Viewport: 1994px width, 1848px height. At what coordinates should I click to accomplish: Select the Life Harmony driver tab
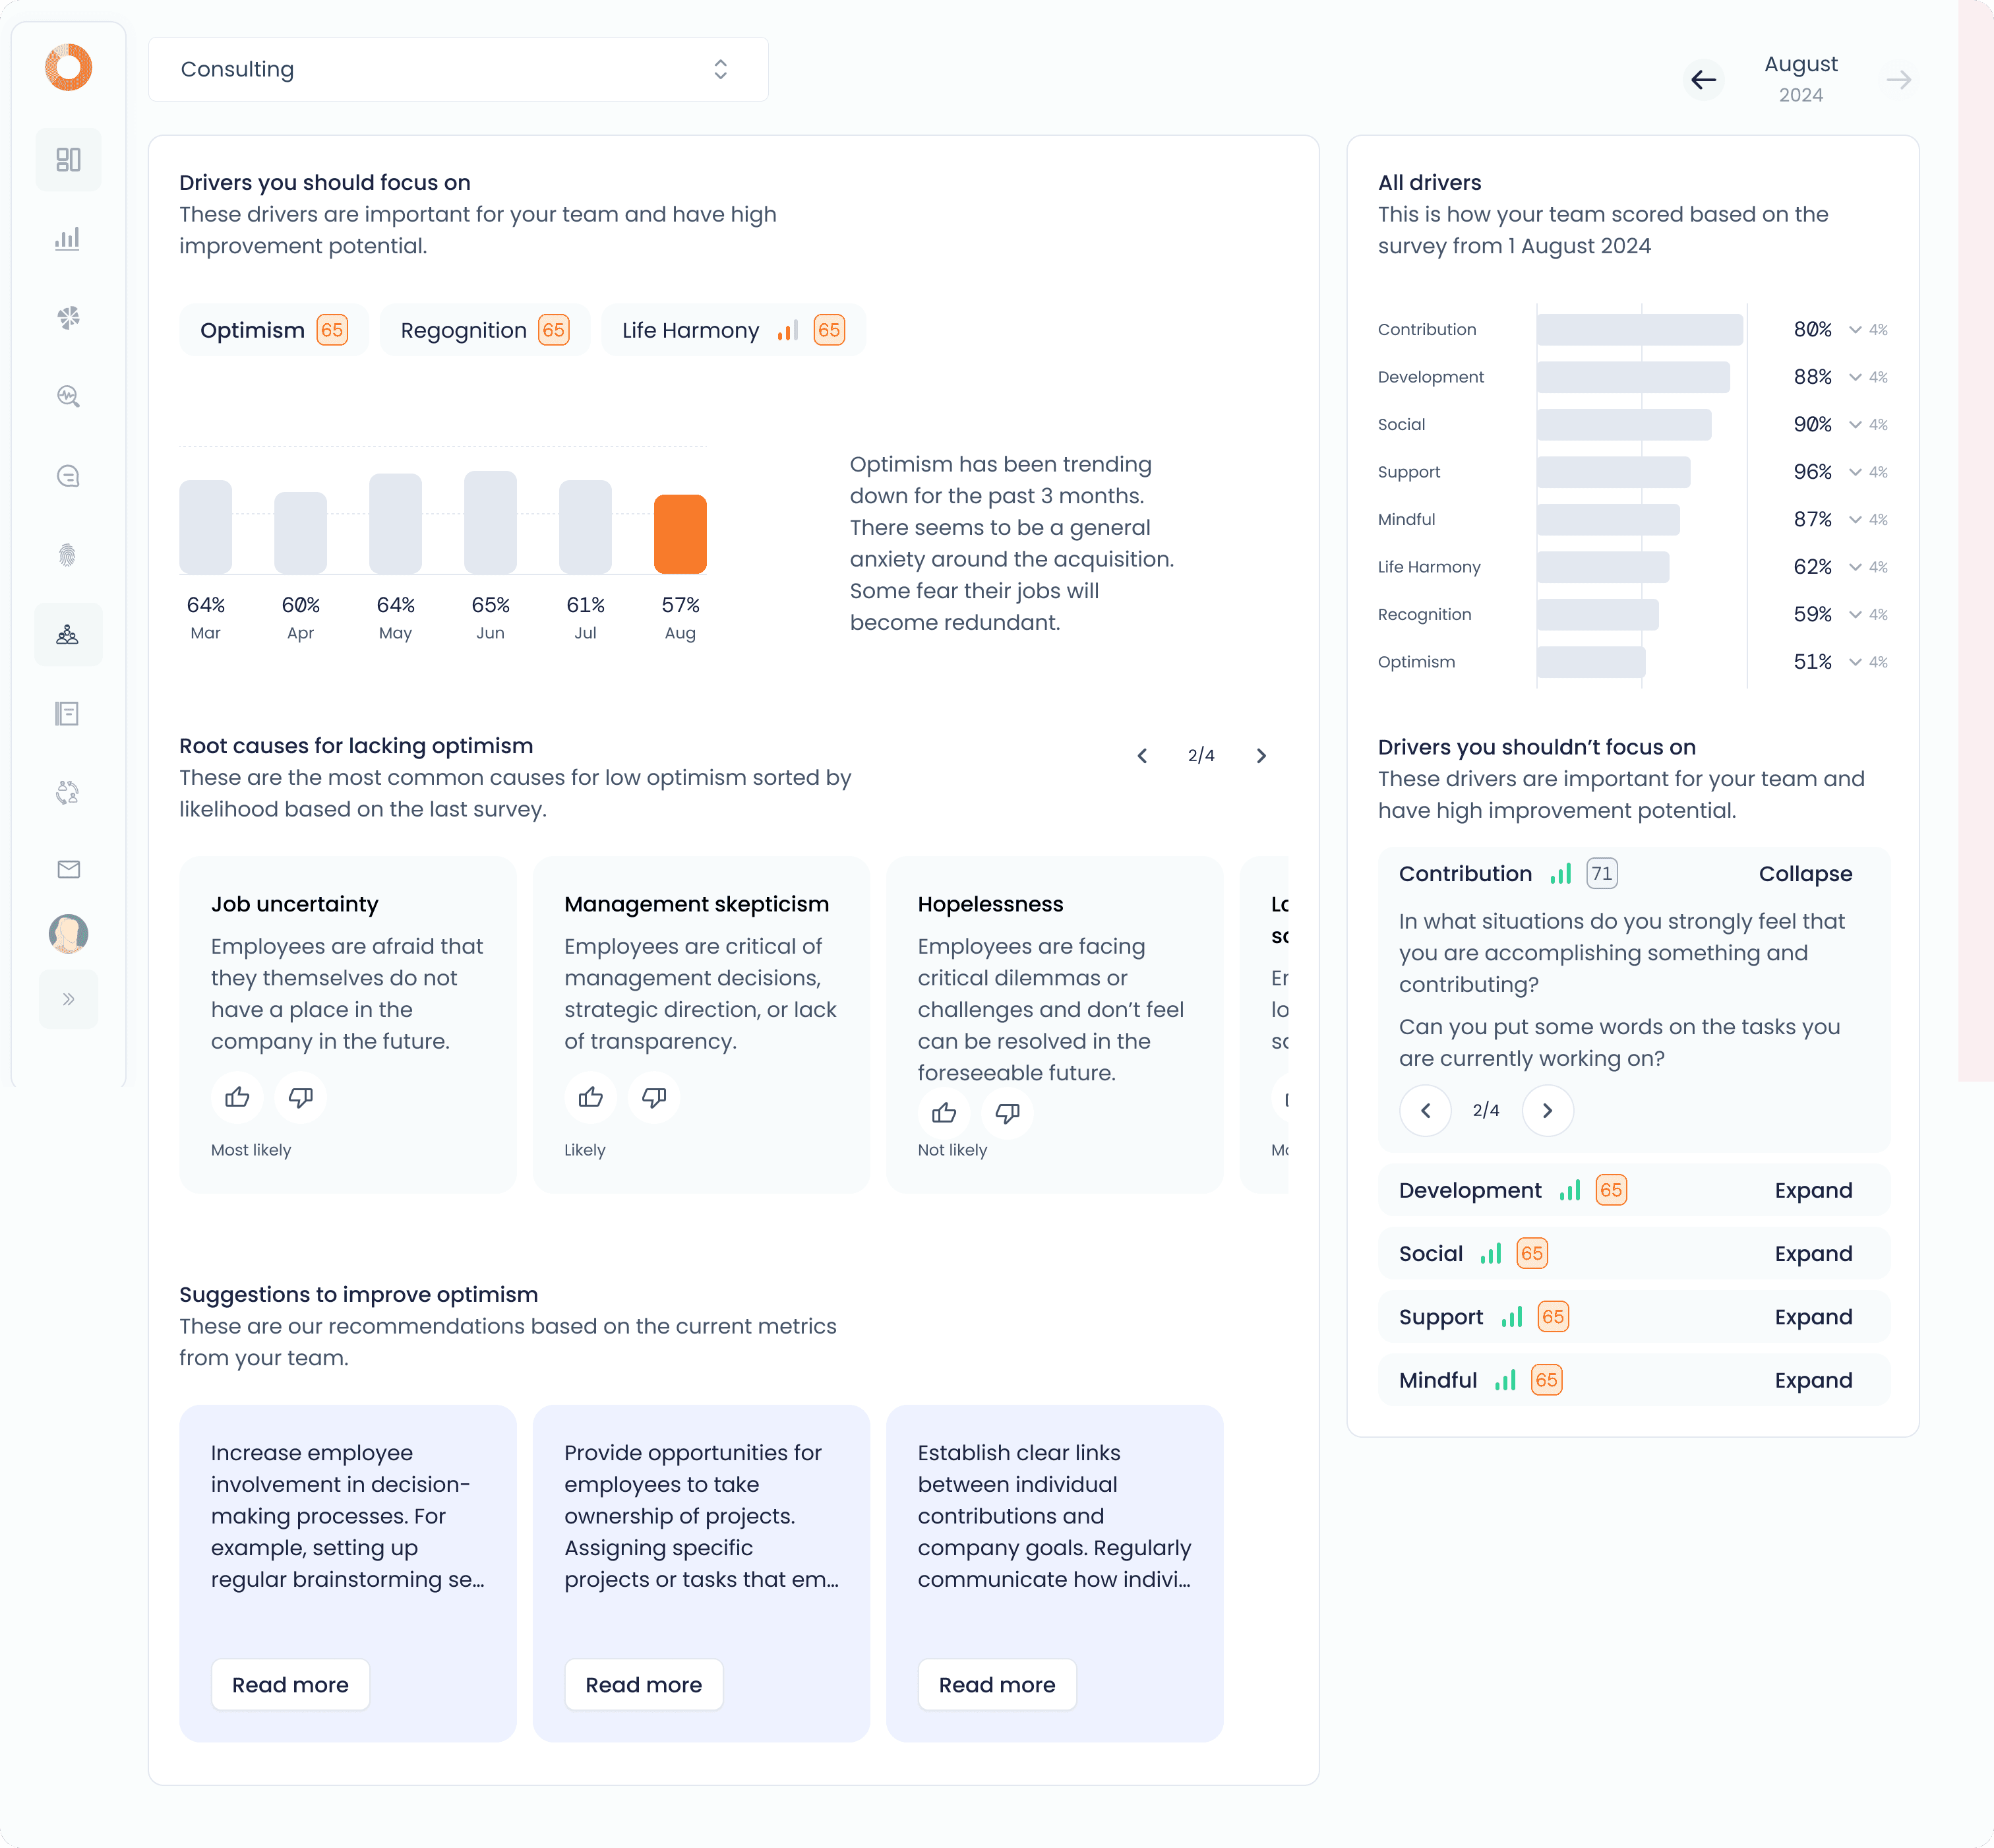[732, 330]
